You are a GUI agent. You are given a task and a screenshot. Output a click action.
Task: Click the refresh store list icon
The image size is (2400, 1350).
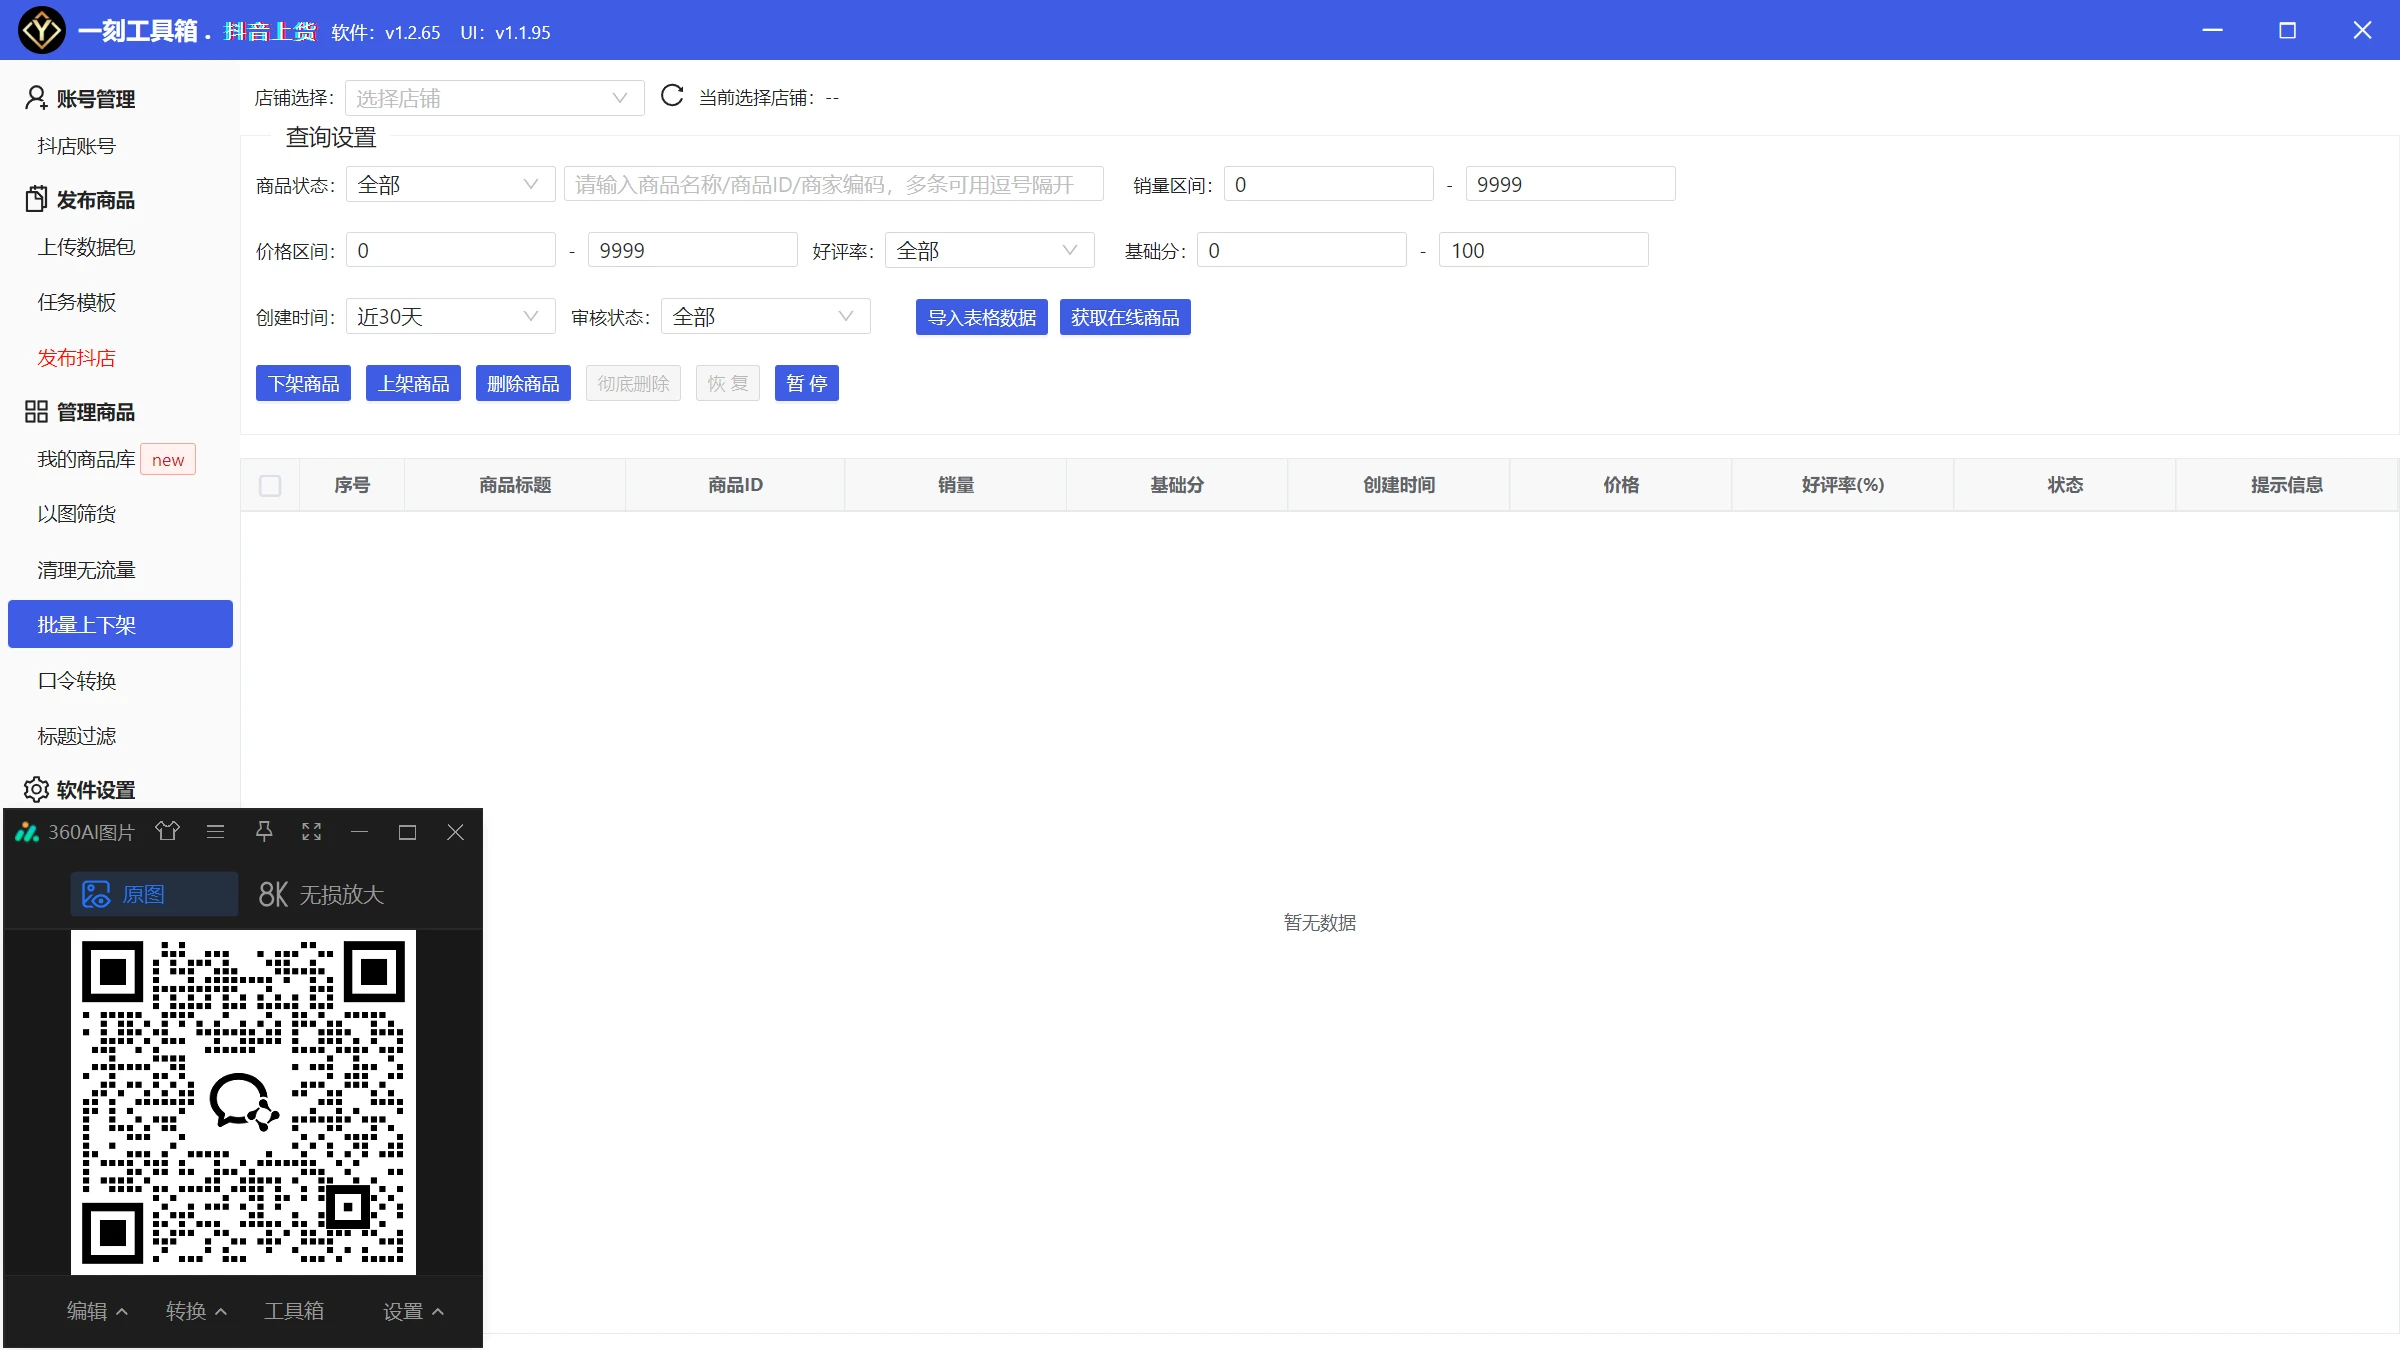pyautogui.click(x=672, y=96)
